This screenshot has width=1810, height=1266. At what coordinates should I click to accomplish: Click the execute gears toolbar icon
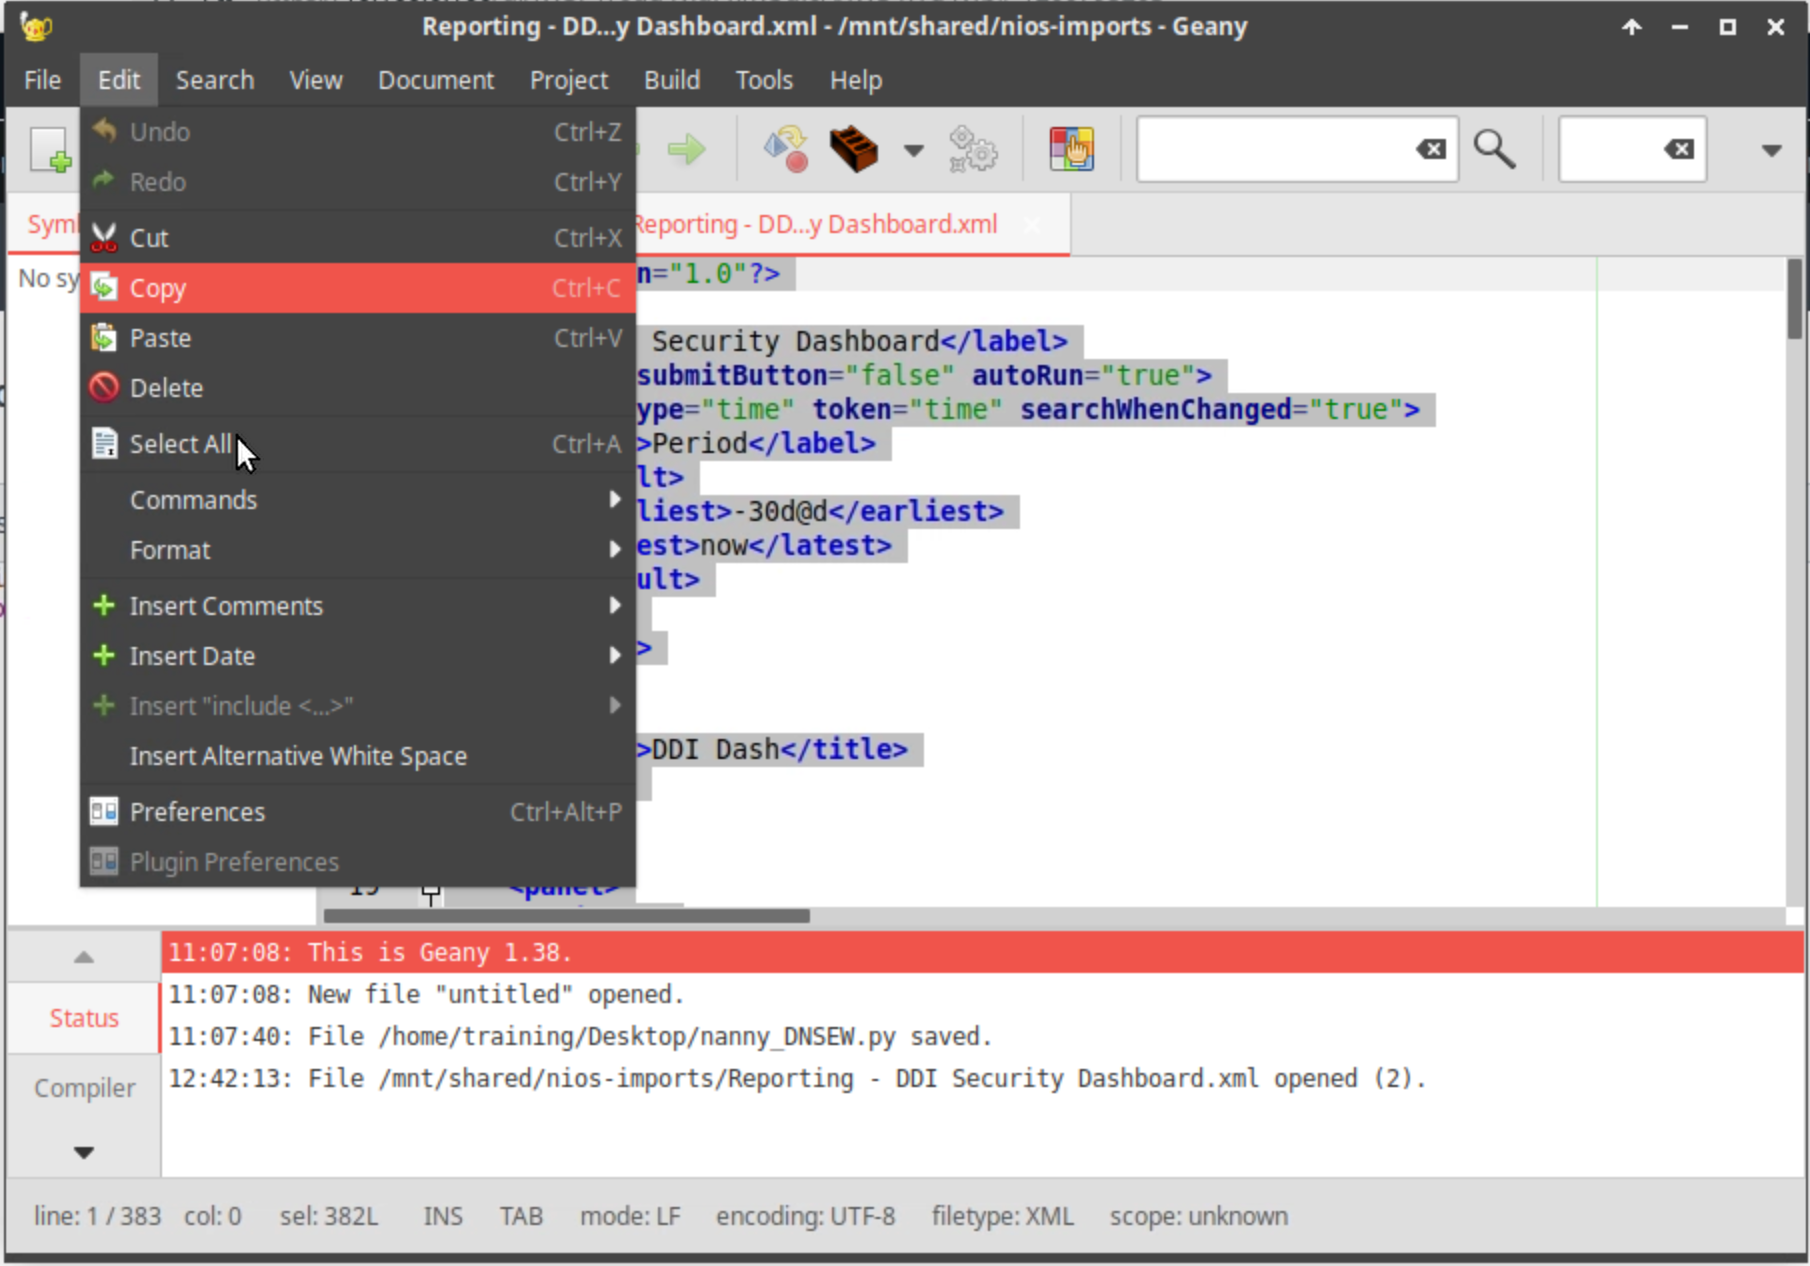tap(972, 150)
